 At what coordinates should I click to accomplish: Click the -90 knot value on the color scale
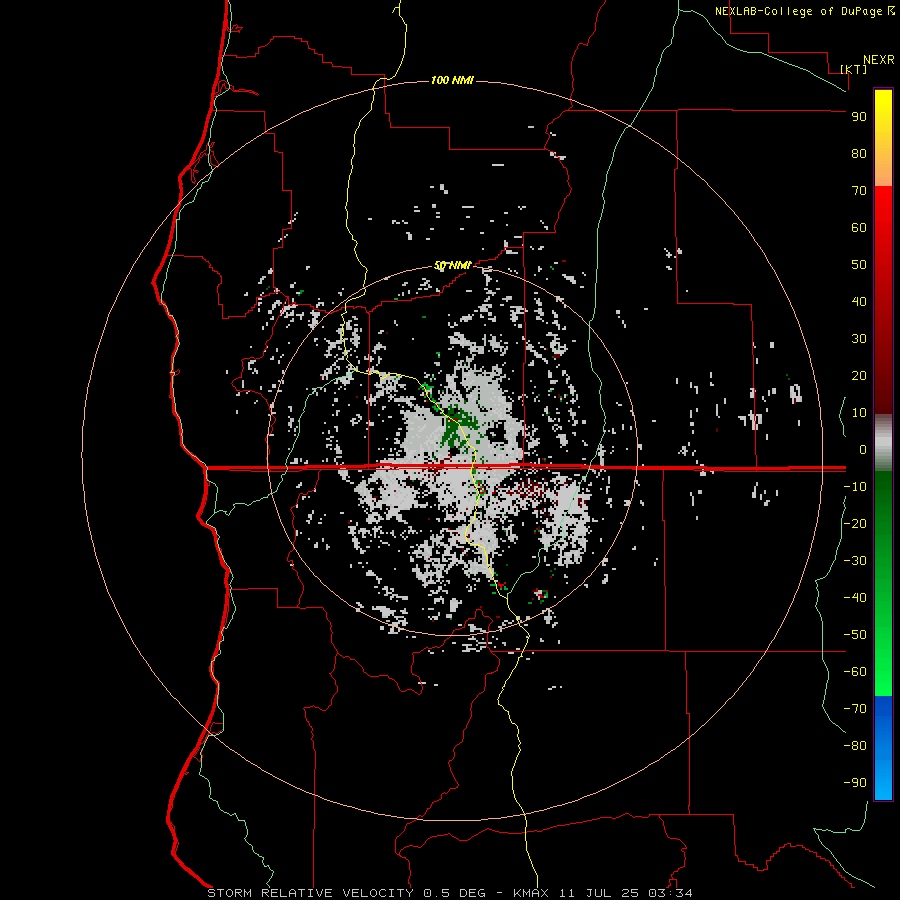(x=855, y=783)
